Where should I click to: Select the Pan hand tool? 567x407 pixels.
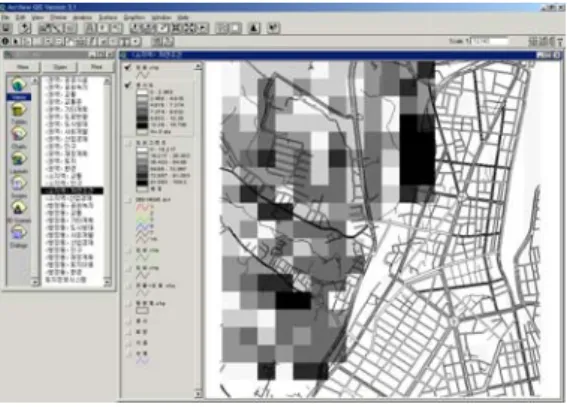click(x=69, y=42)
